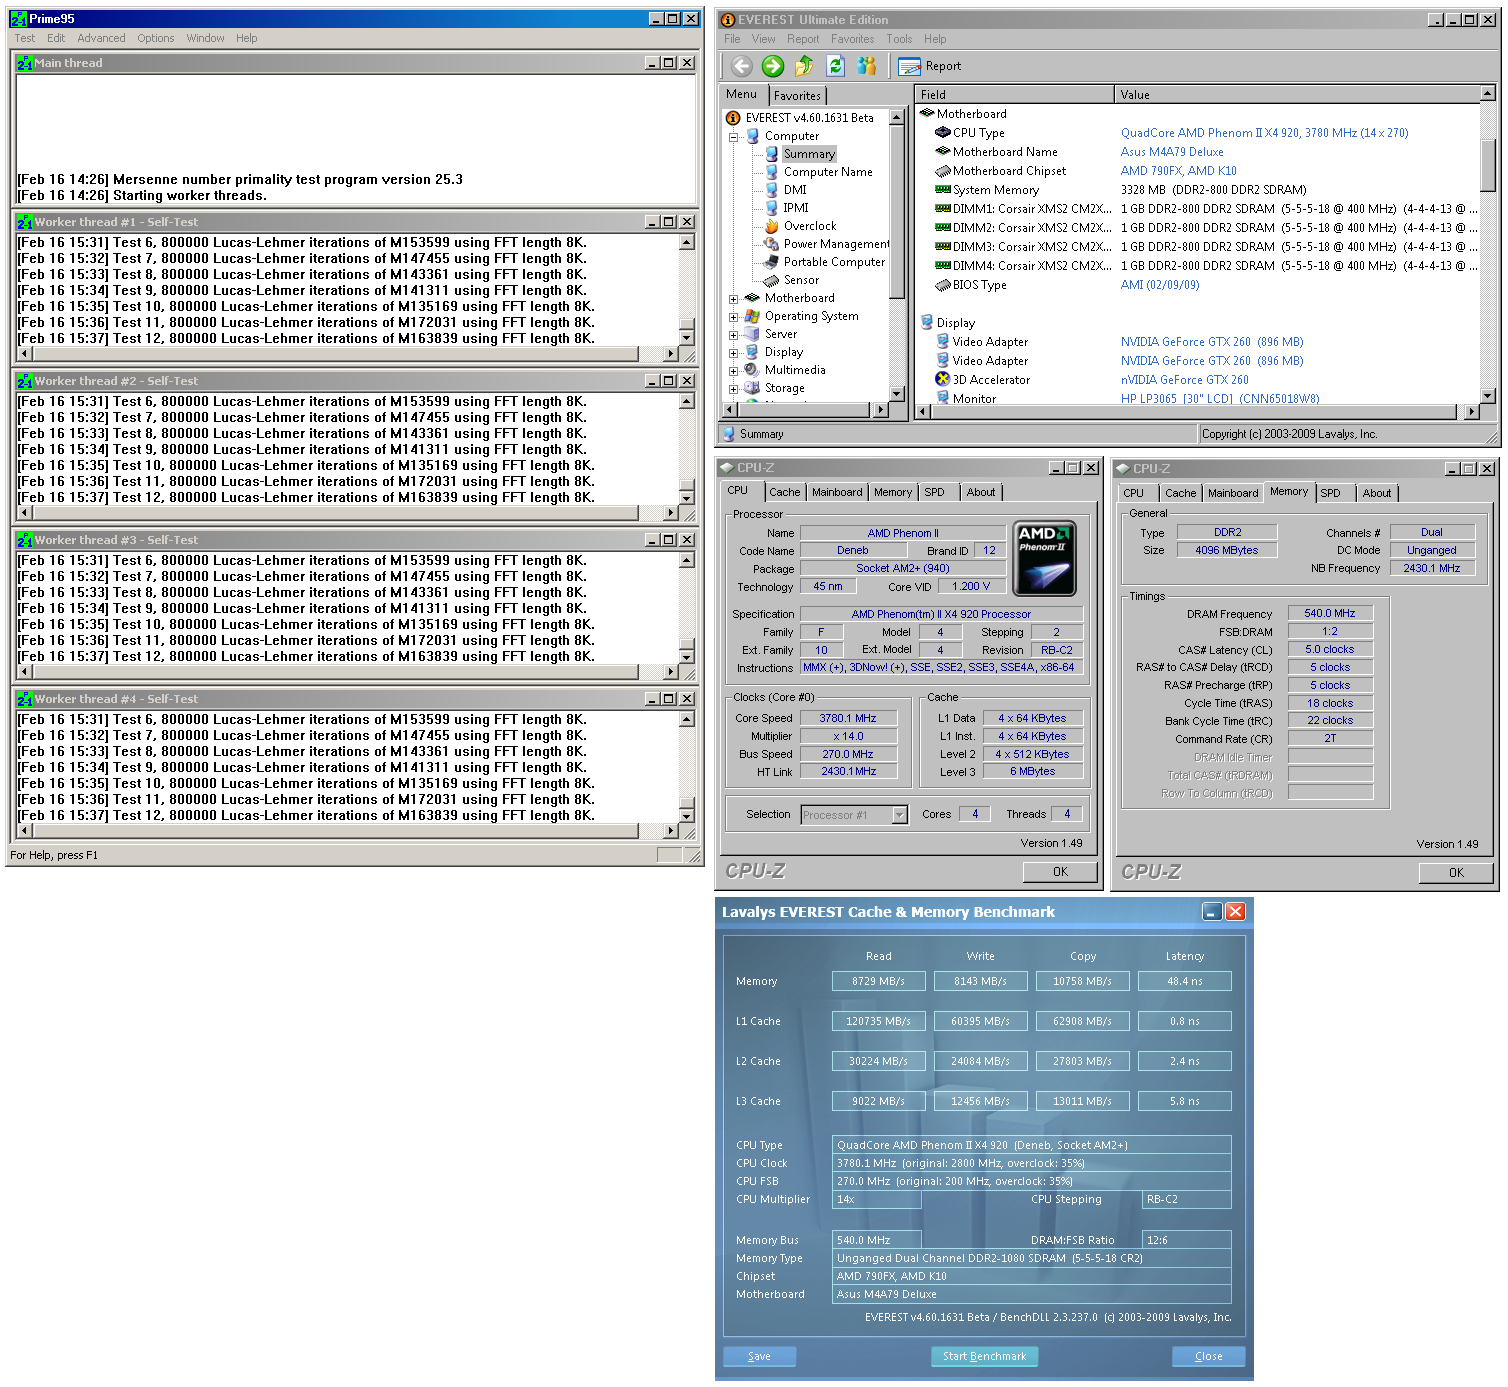
Task: Open Mainboard tab in left CPU-Z window
Action: 837,492
